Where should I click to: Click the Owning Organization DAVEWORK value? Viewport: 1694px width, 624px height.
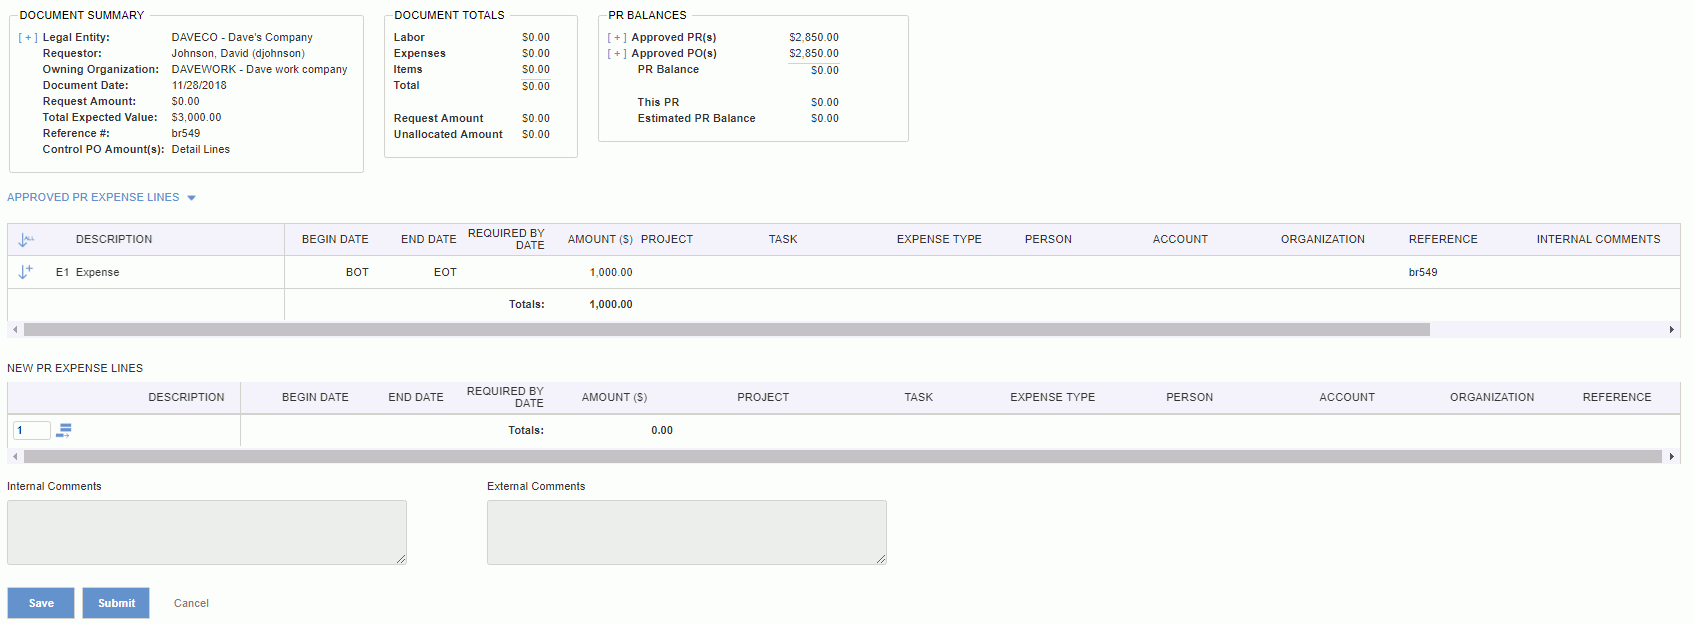click(259, 70)
